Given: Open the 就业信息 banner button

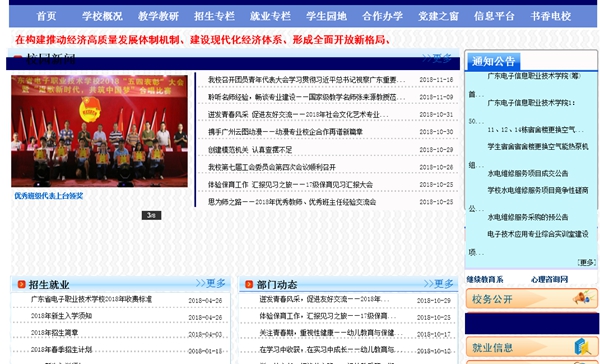Looking at the screenshot, I should coord(532,347).
